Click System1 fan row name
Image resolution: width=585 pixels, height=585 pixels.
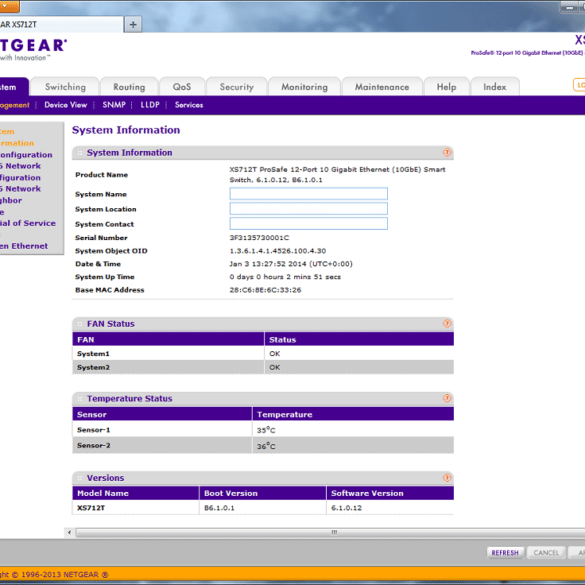[x=93, y=353]
